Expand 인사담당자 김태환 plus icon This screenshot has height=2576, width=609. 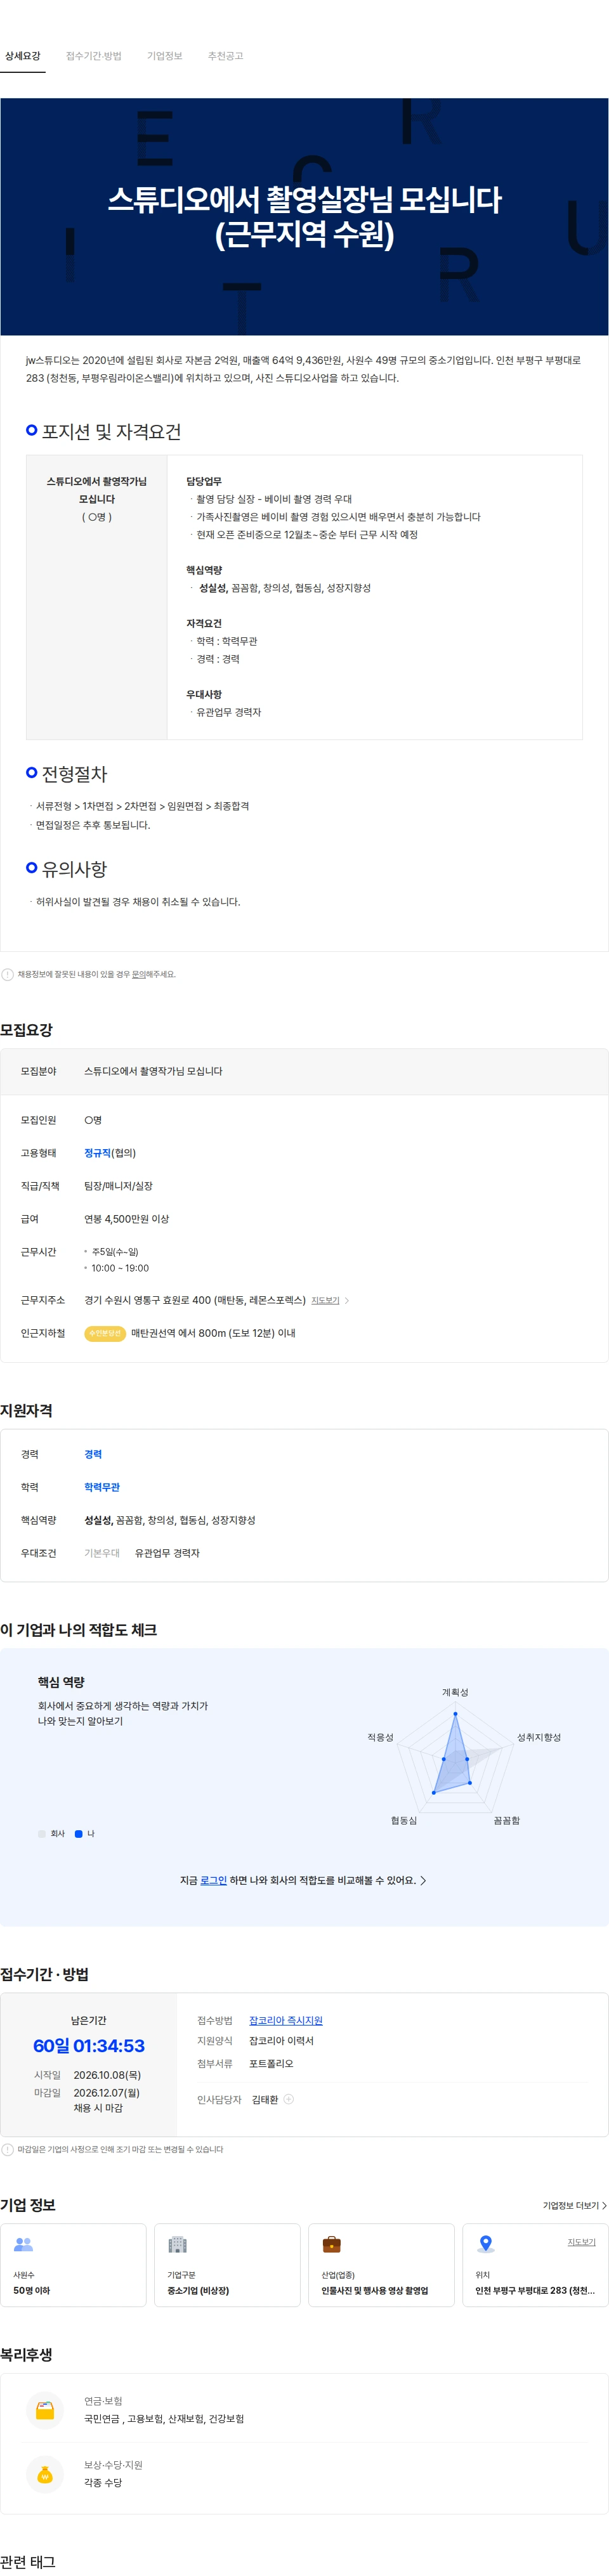click(288, 2099)
